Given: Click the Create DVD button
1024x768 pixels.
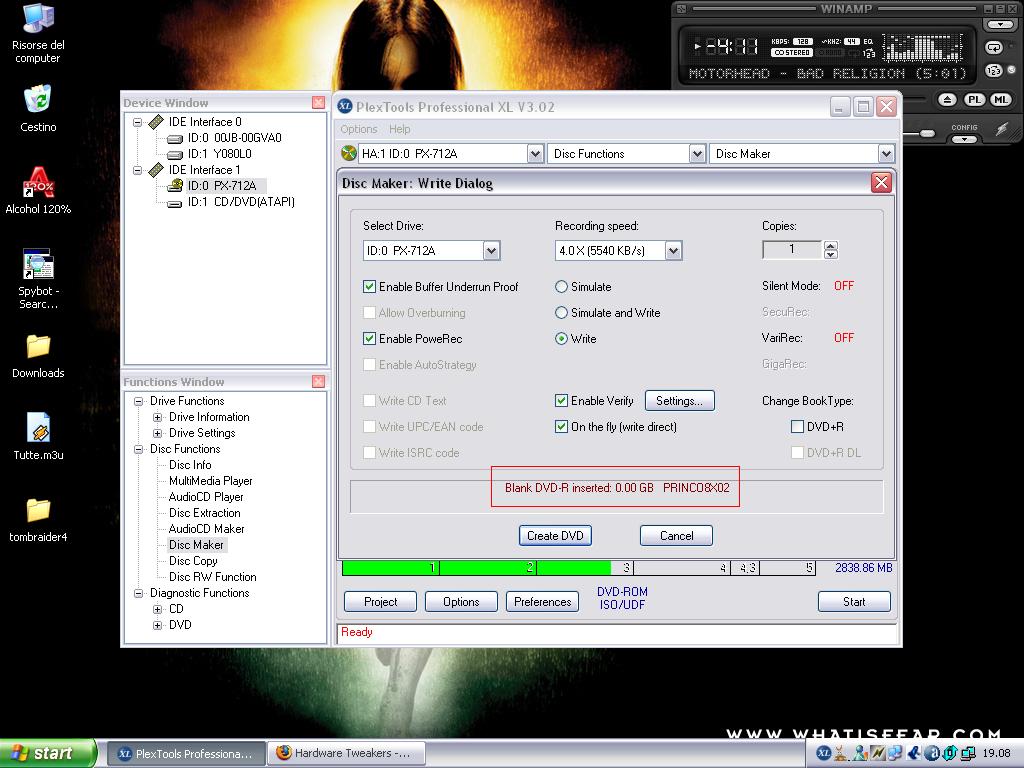Looking at the screenshot, I should [x=555, y=536].
